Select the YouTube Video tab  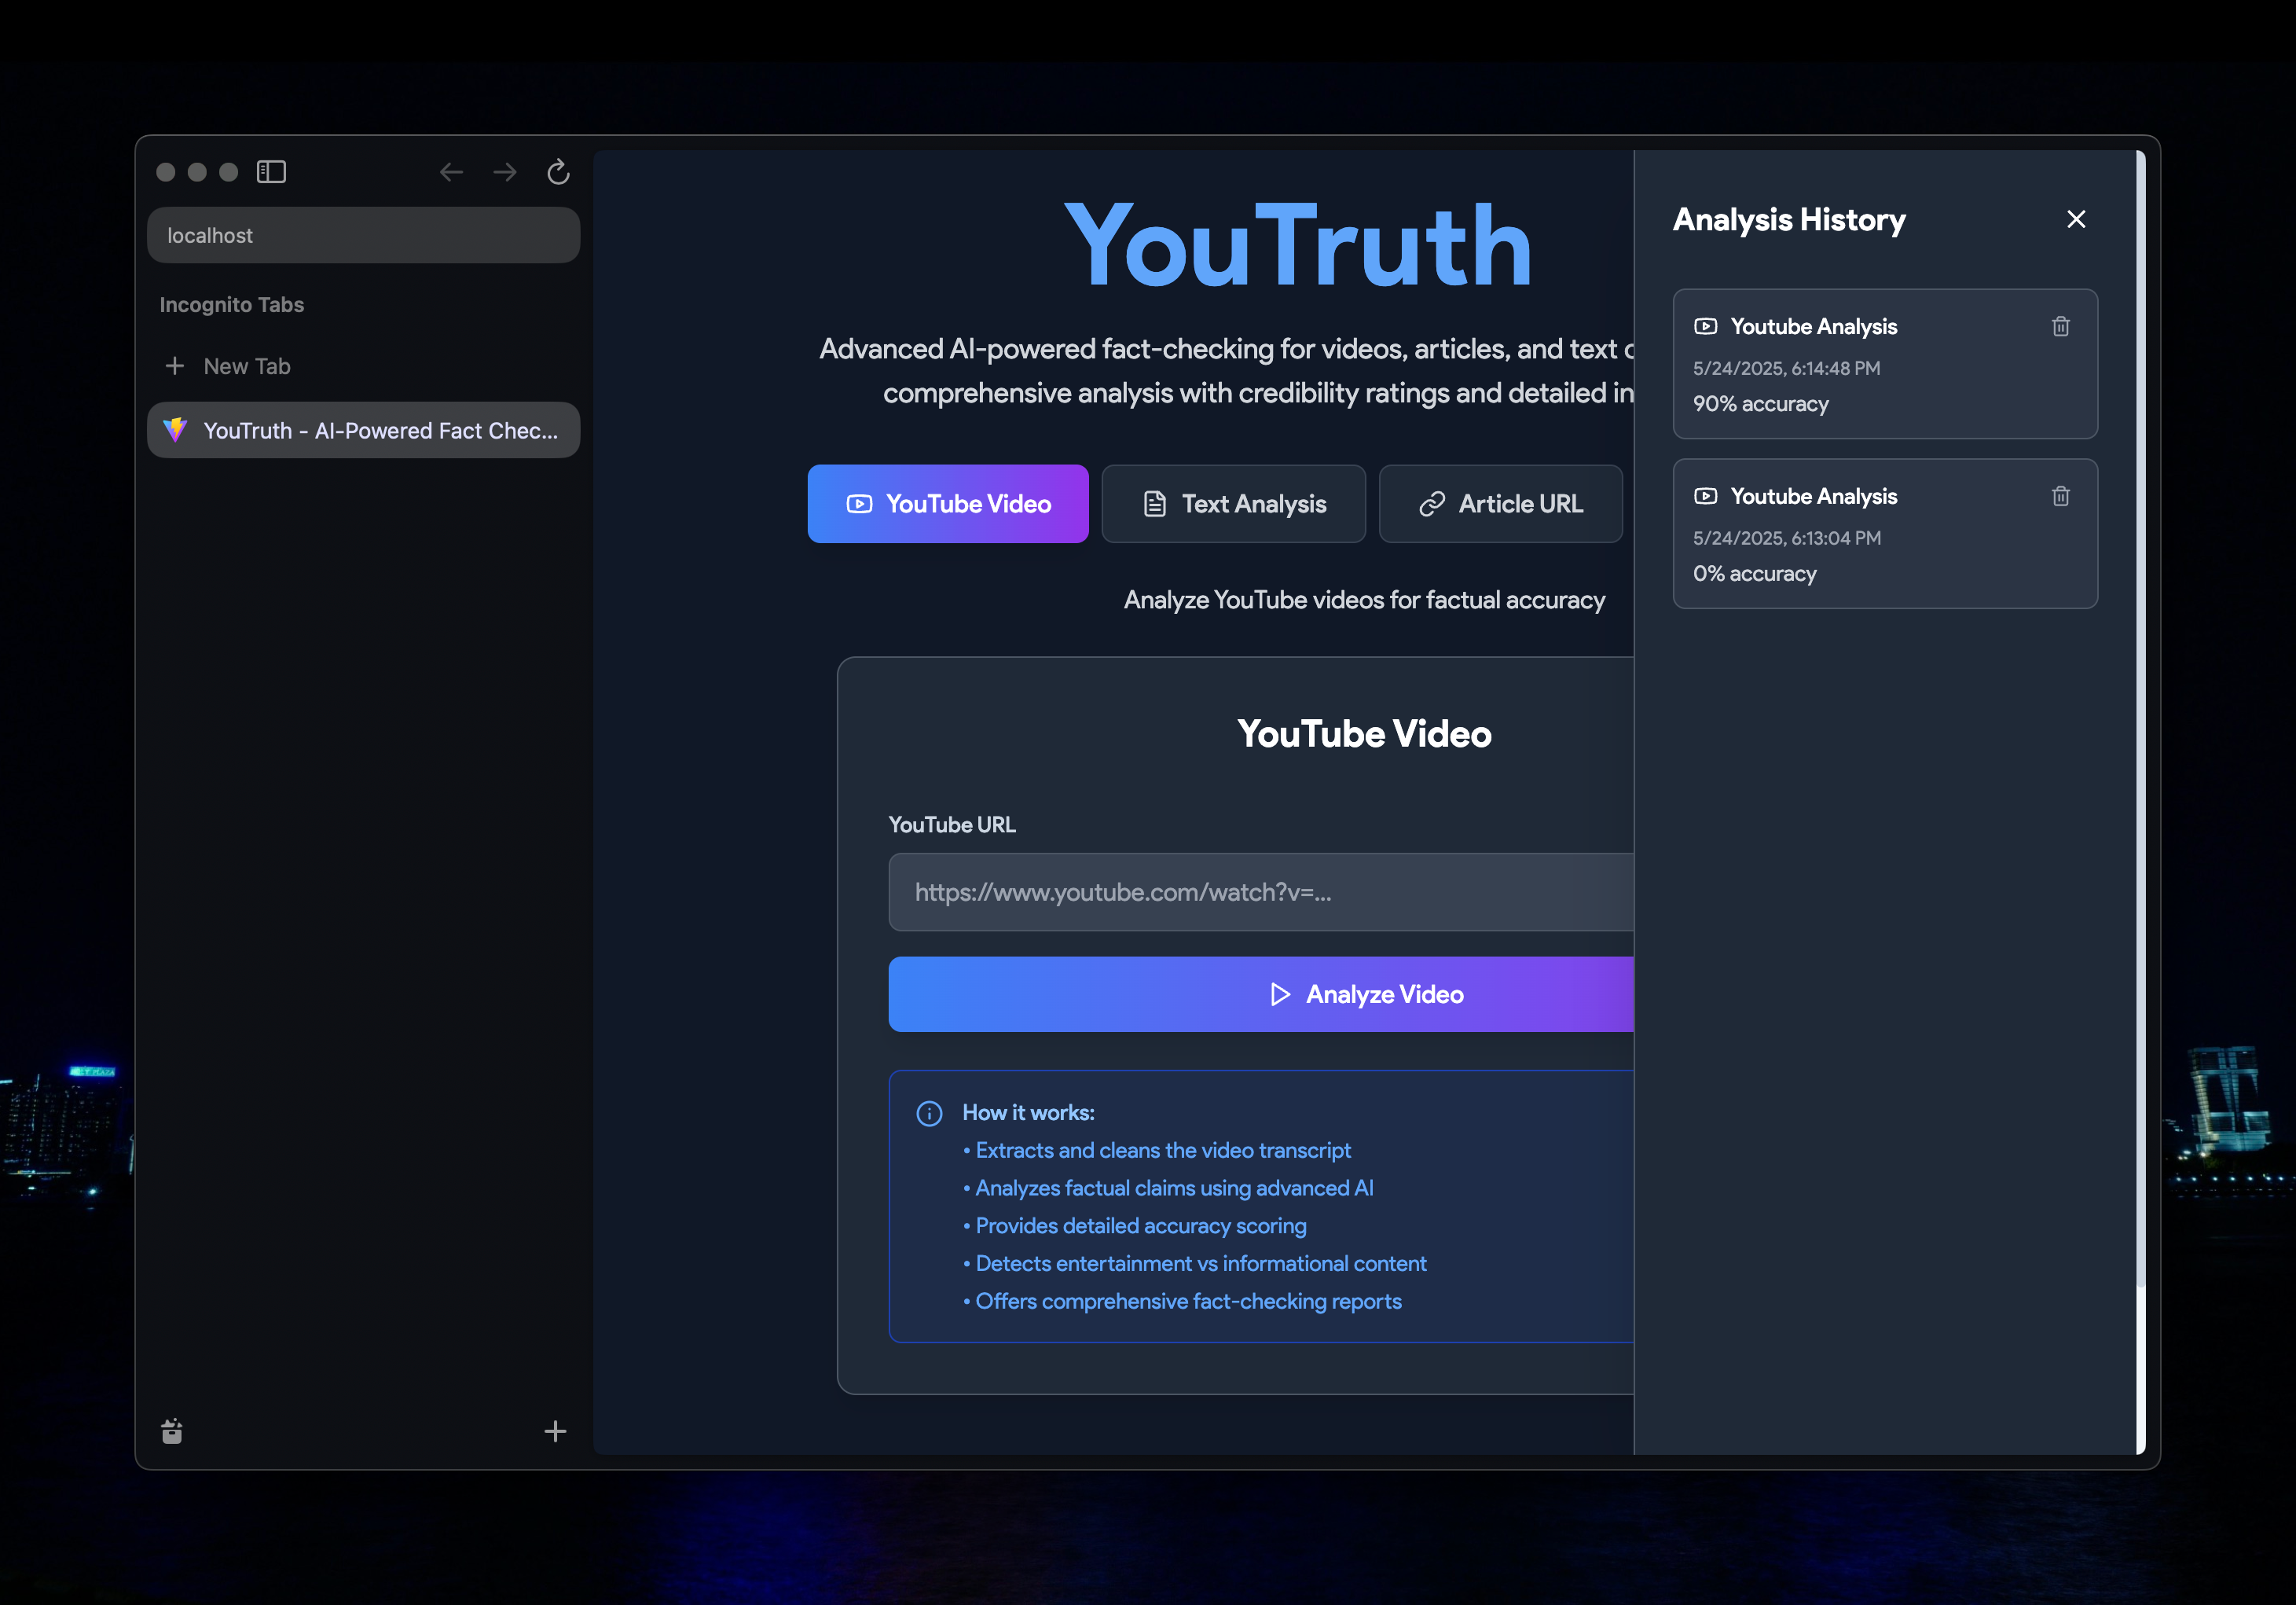click(x=947, y=504)
